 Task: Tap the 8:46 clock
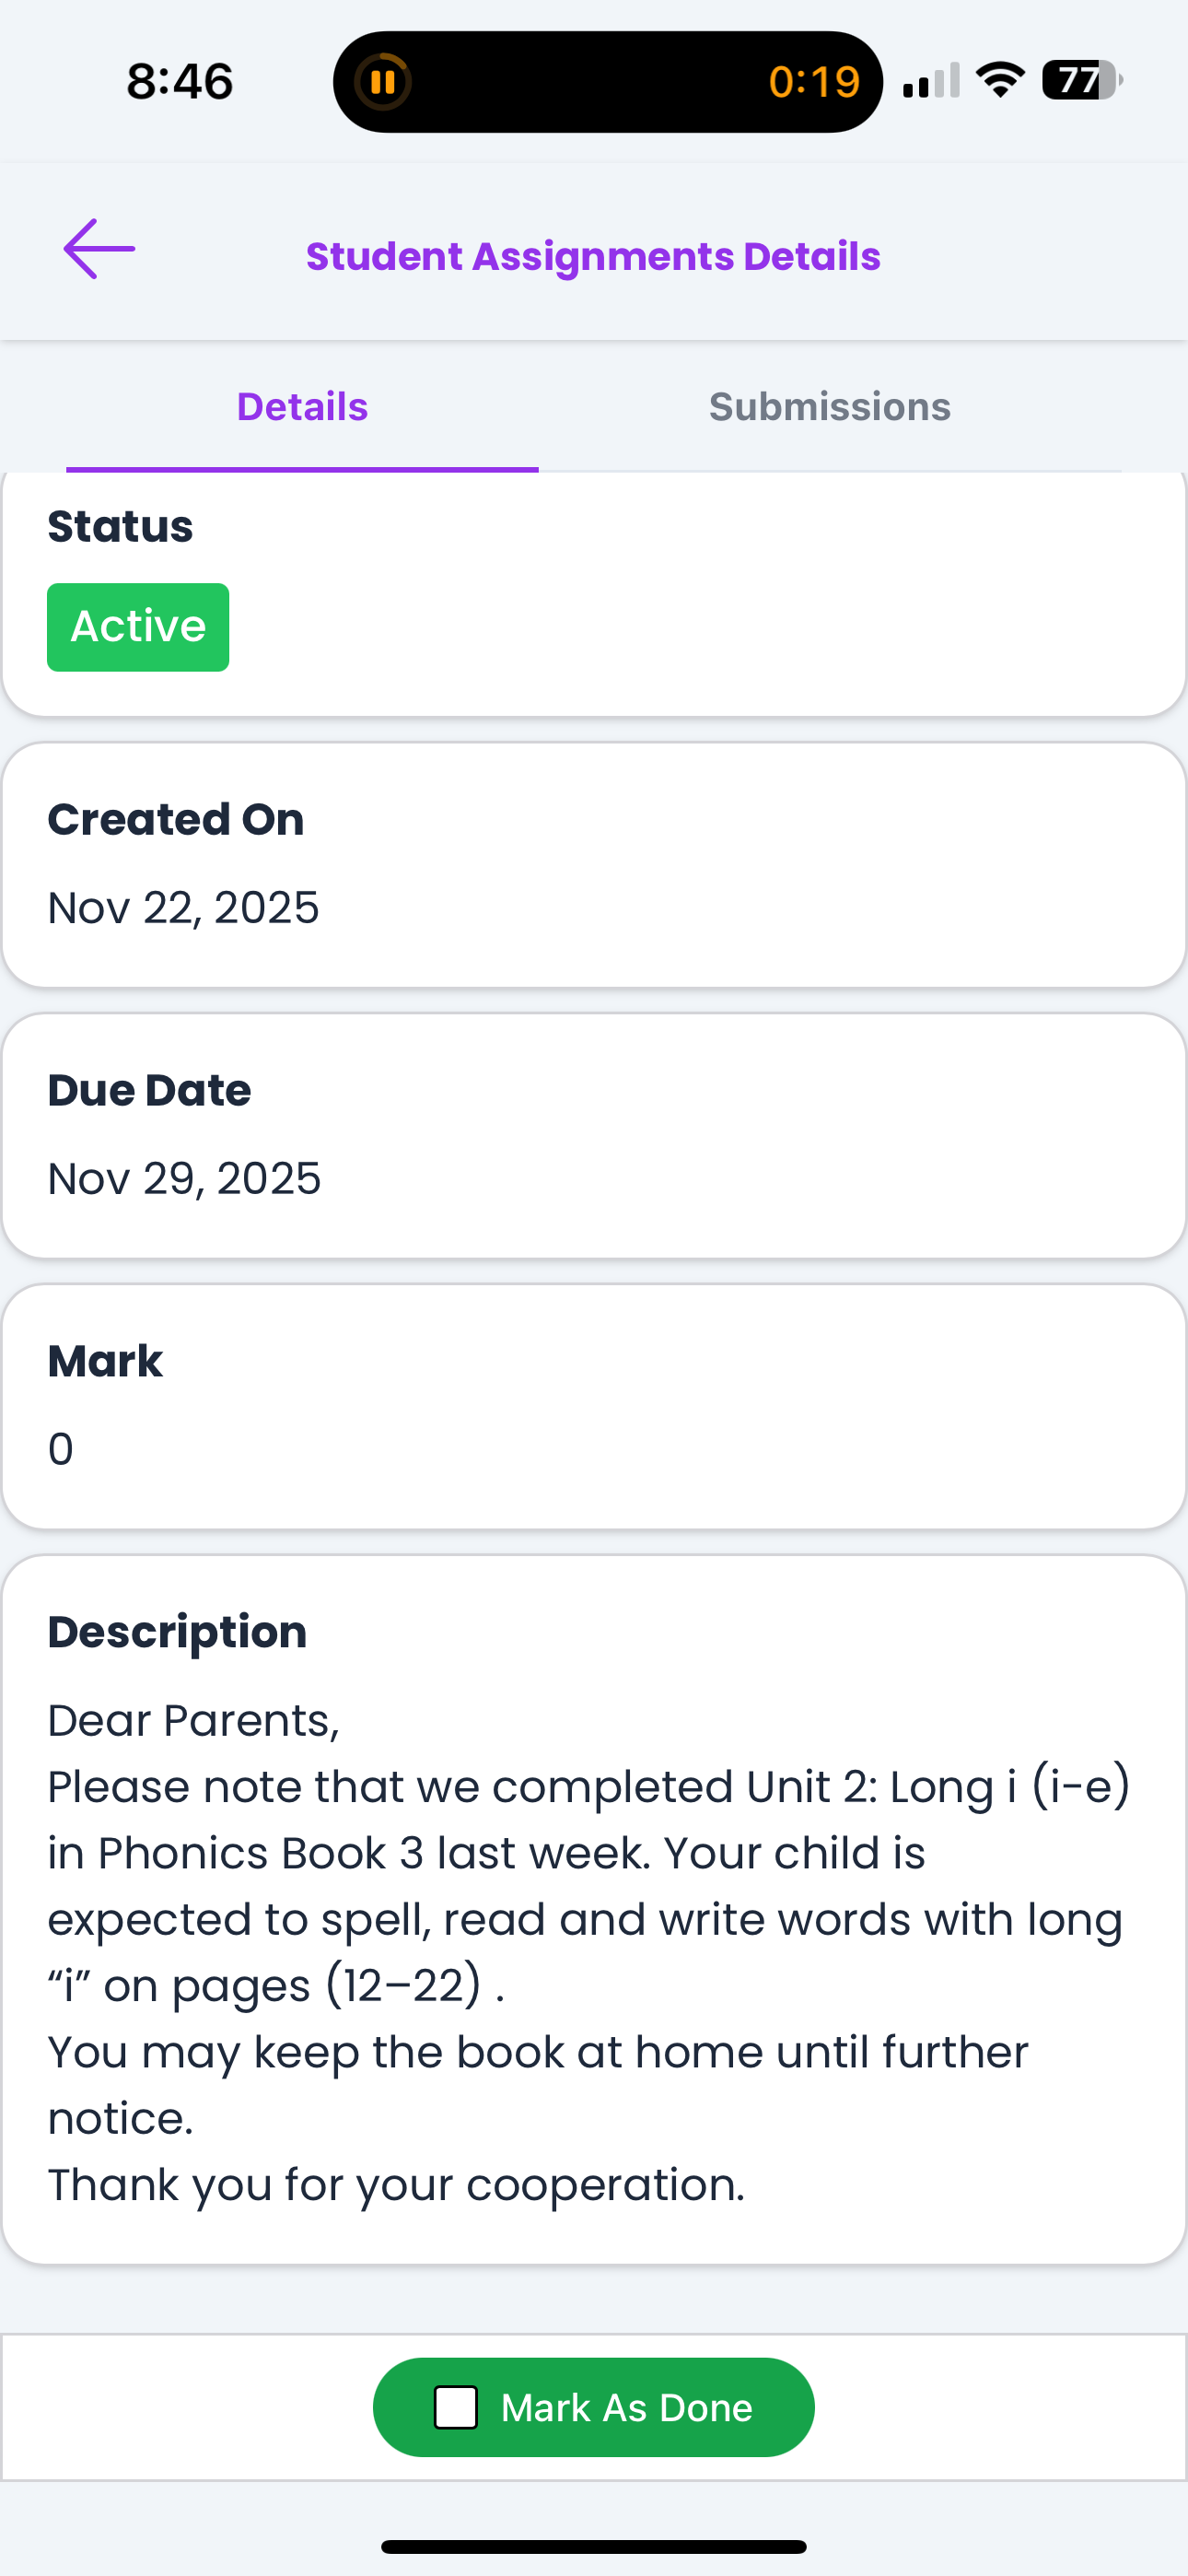[180, 81]
